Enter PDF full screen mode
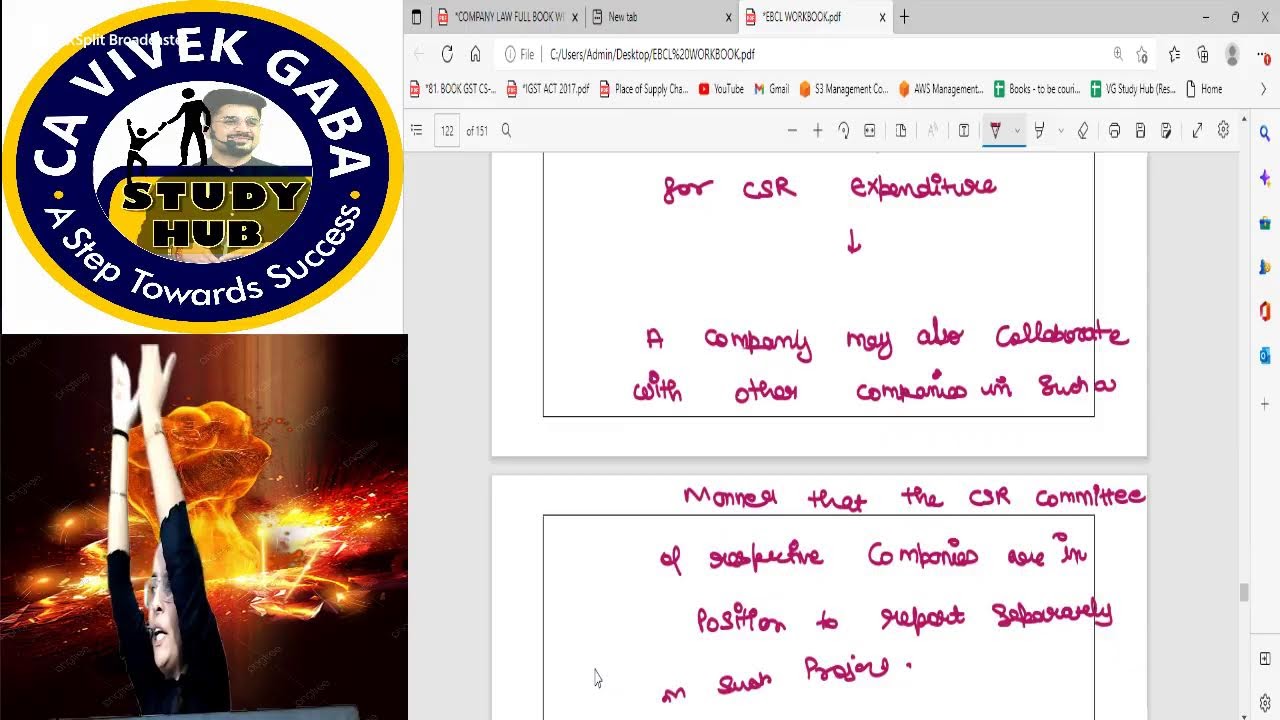The image size is (1280, 720). coord(1197,130)
